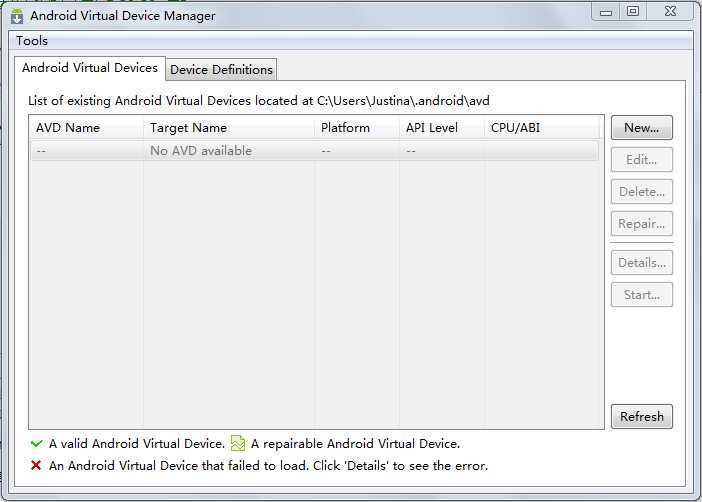The width and height of the screenshot is (702, 502).
Task: Click the Platform column header
Action: pos(357,128)
